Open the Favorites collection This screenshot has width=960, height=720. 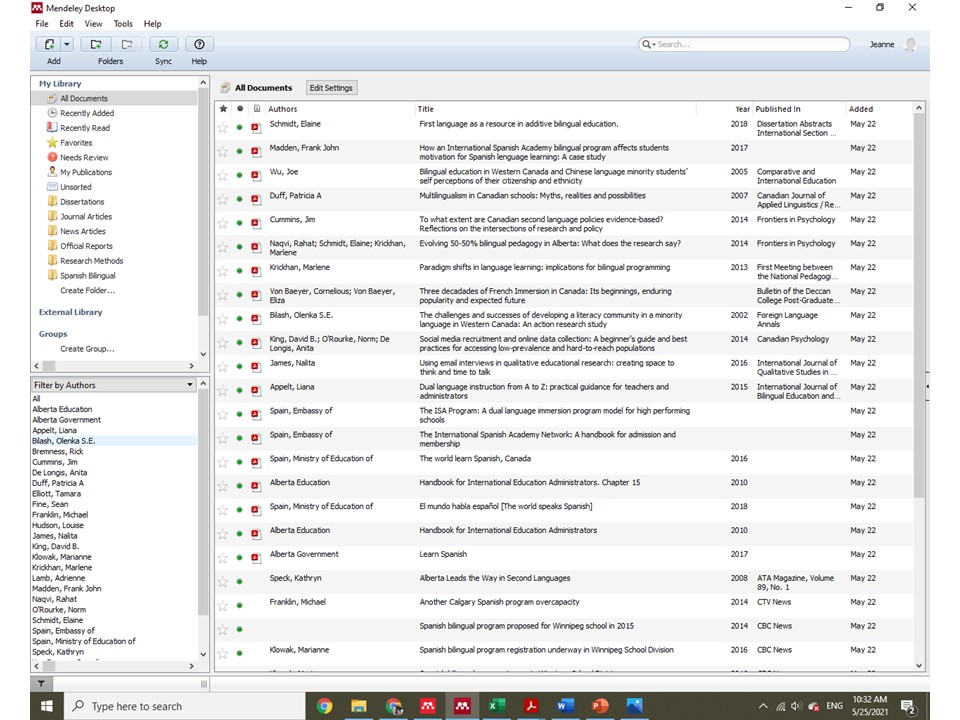coord(76,143)
